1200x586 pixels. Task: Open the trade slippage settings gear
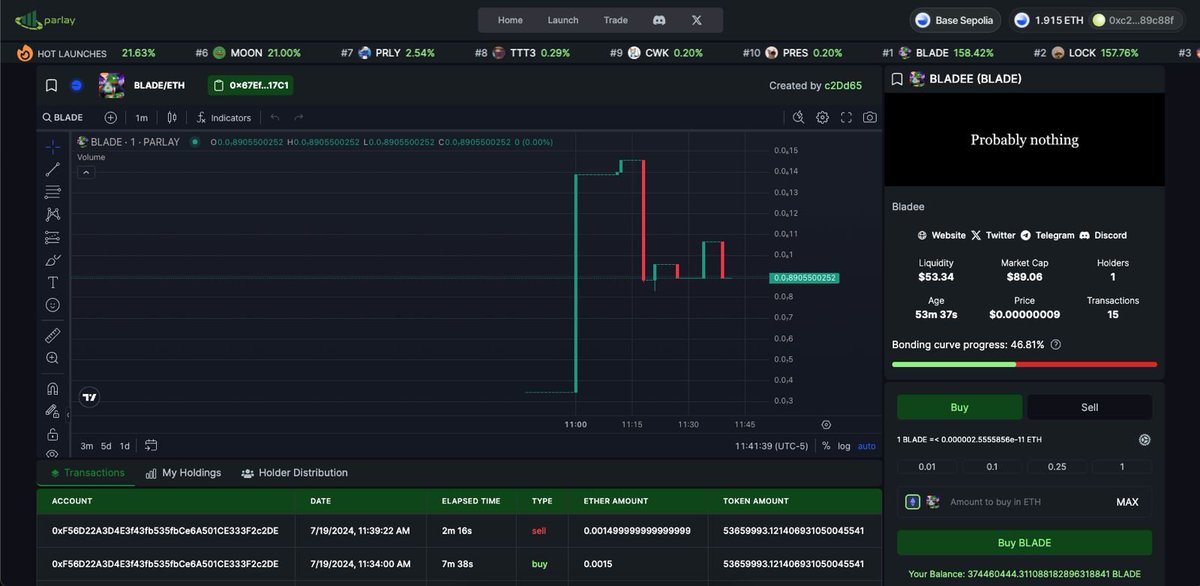click(1144, 440)
